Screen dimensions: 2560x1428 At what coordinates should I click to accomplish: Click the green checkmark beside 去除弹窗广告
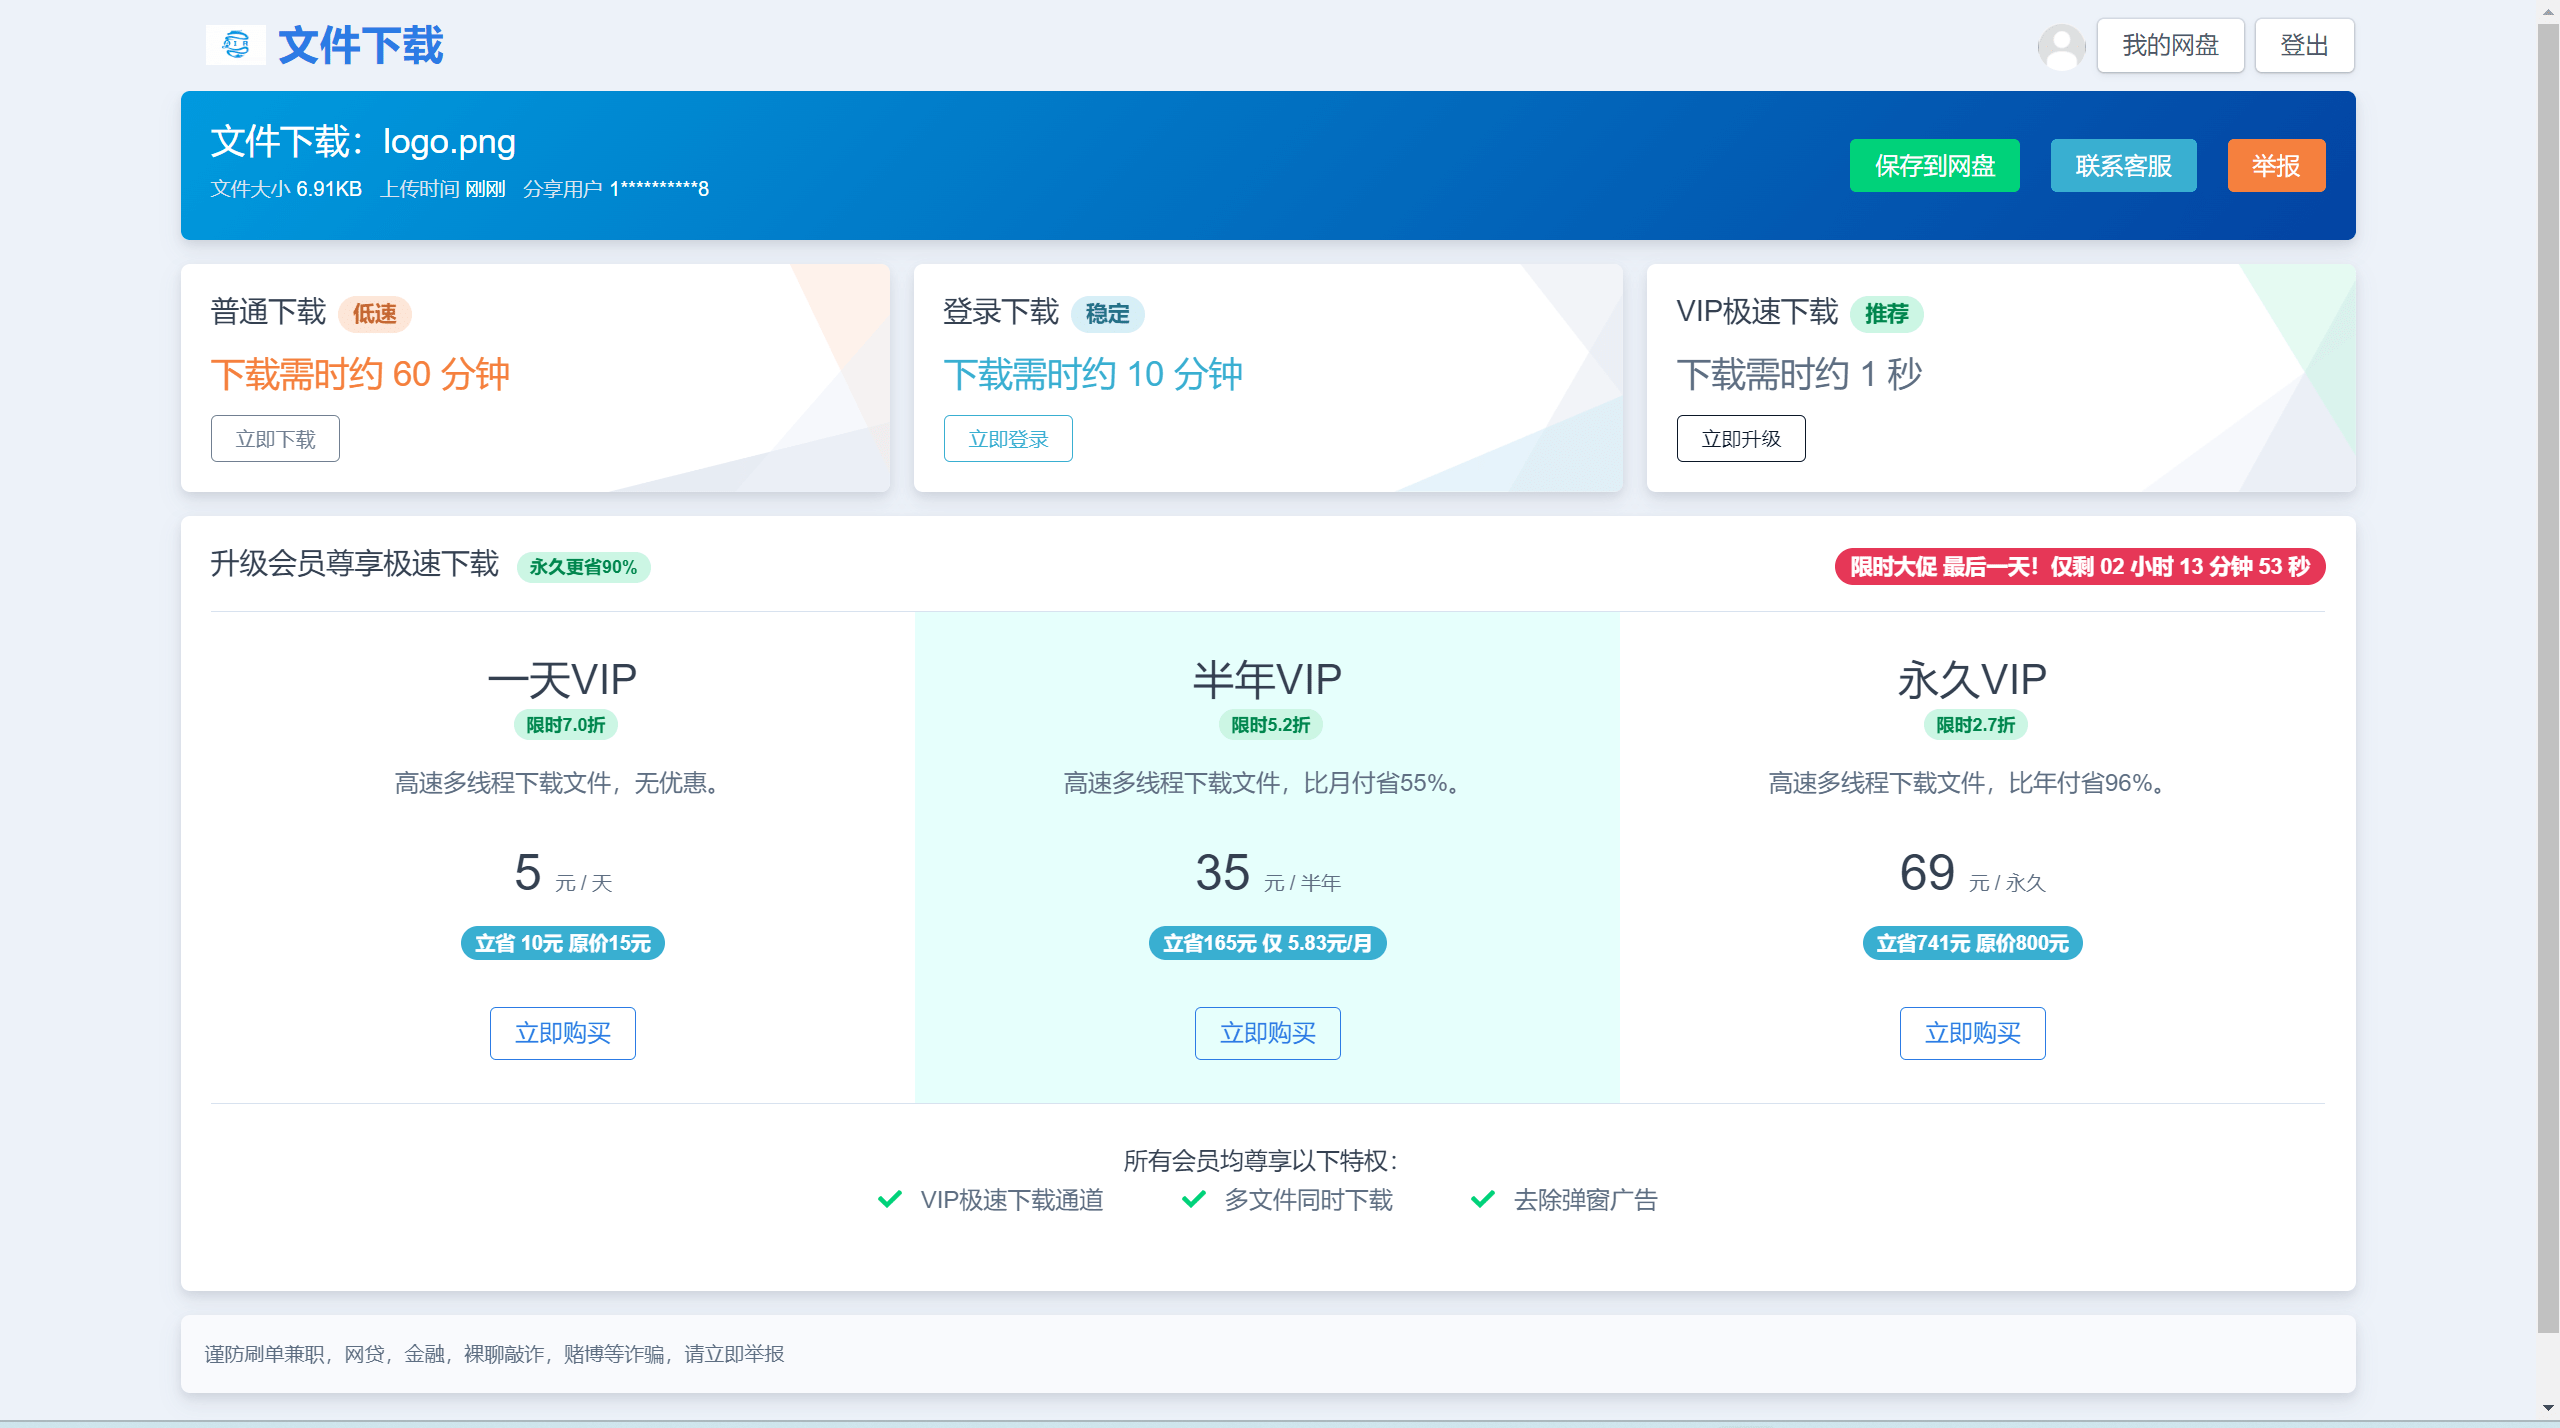(1483, 1198)
